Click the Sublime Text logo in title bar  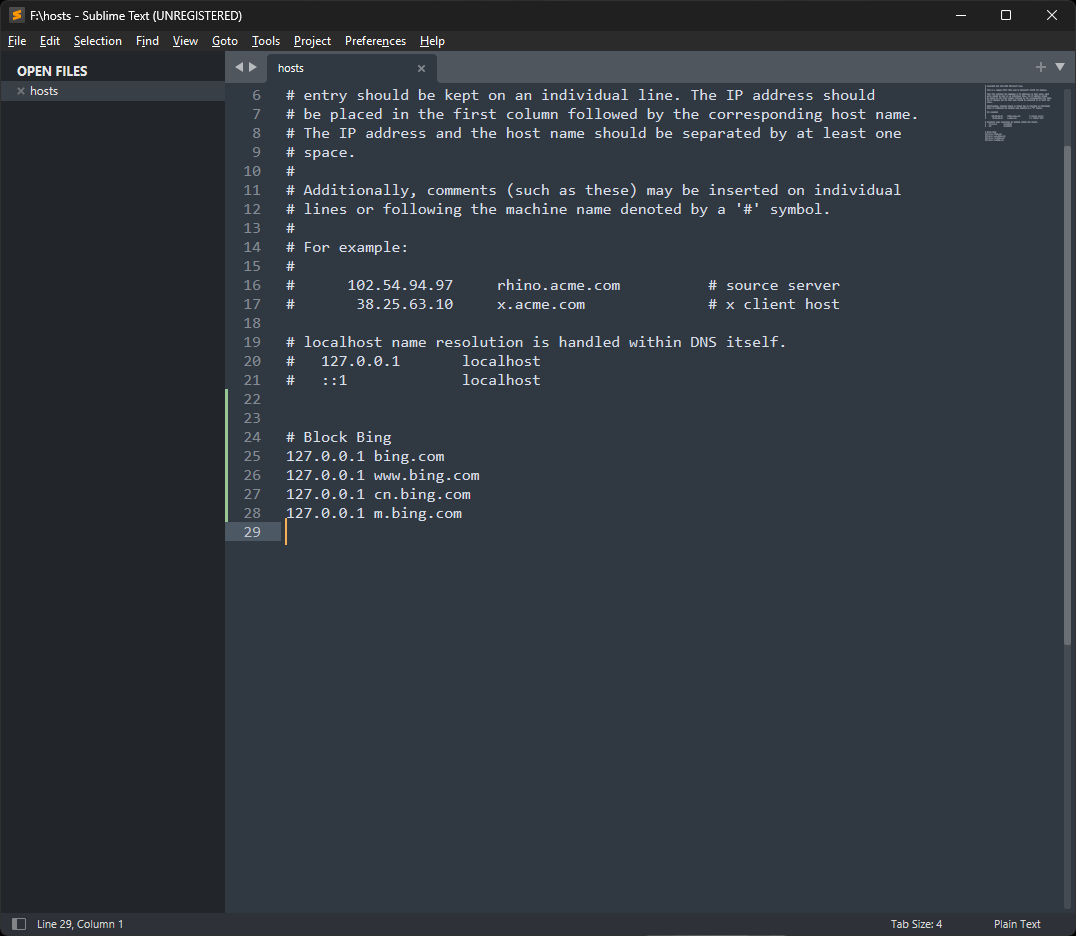pyautogui.click(x=16, y=15)
